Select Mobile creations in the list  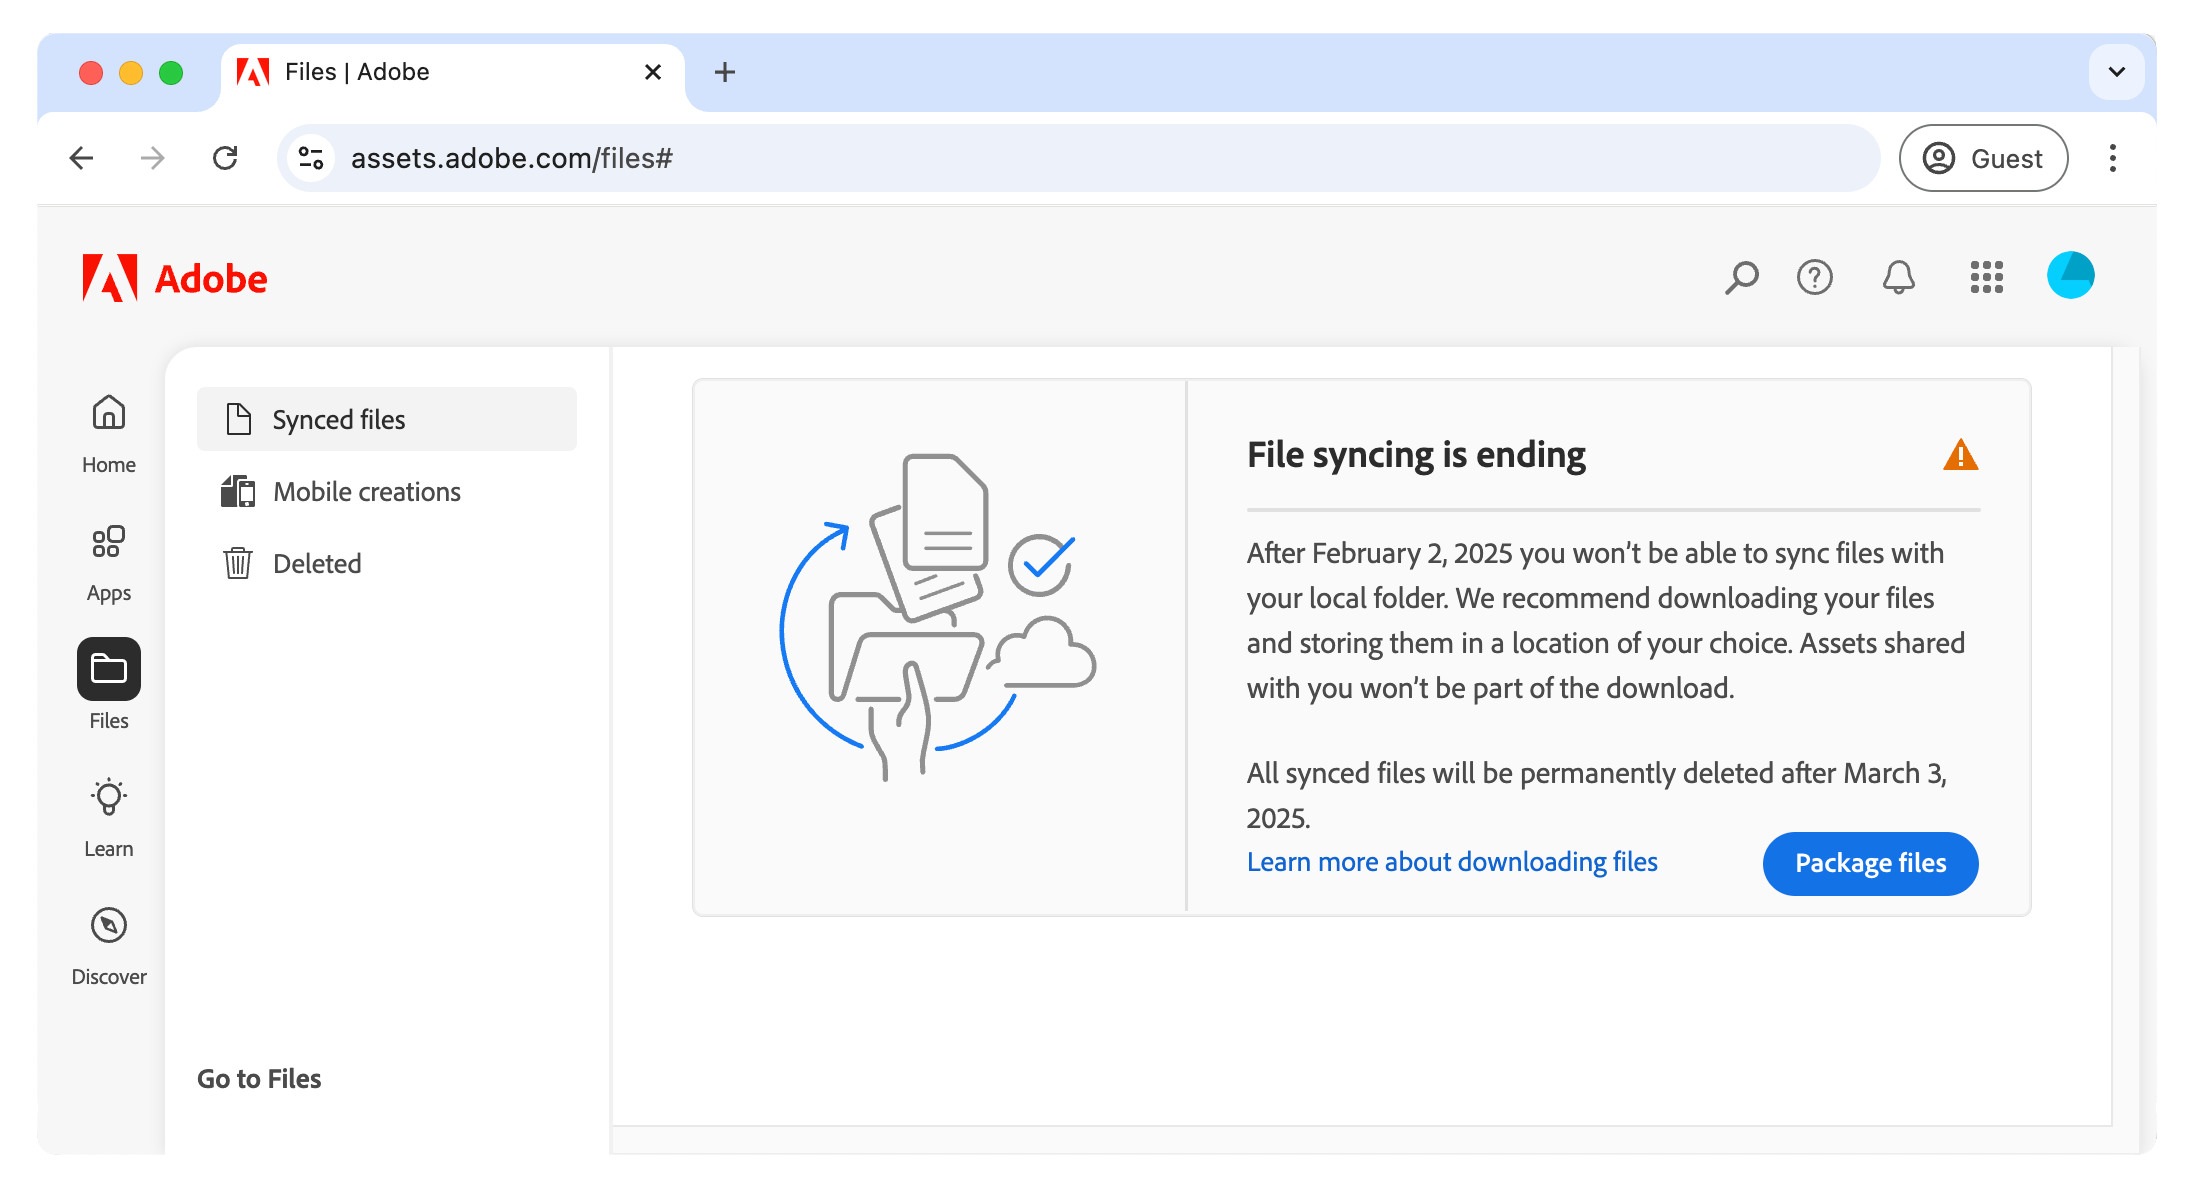pyautogui.click(x=387, y=491)
